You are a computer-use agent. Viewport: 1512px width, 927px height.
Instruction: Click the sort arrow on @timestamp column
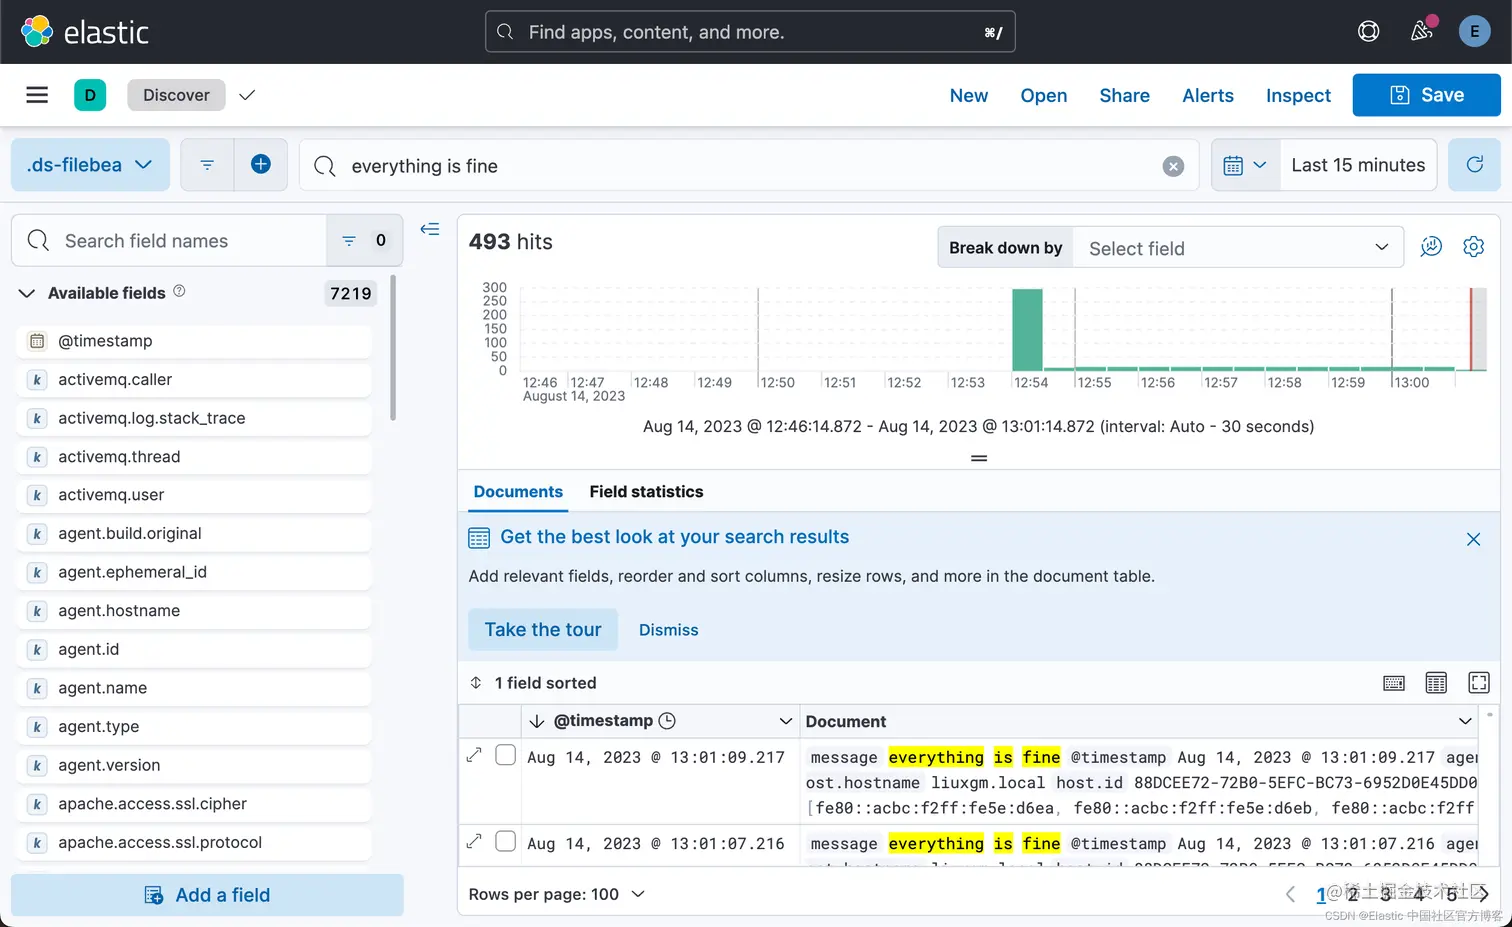[537, 721]
